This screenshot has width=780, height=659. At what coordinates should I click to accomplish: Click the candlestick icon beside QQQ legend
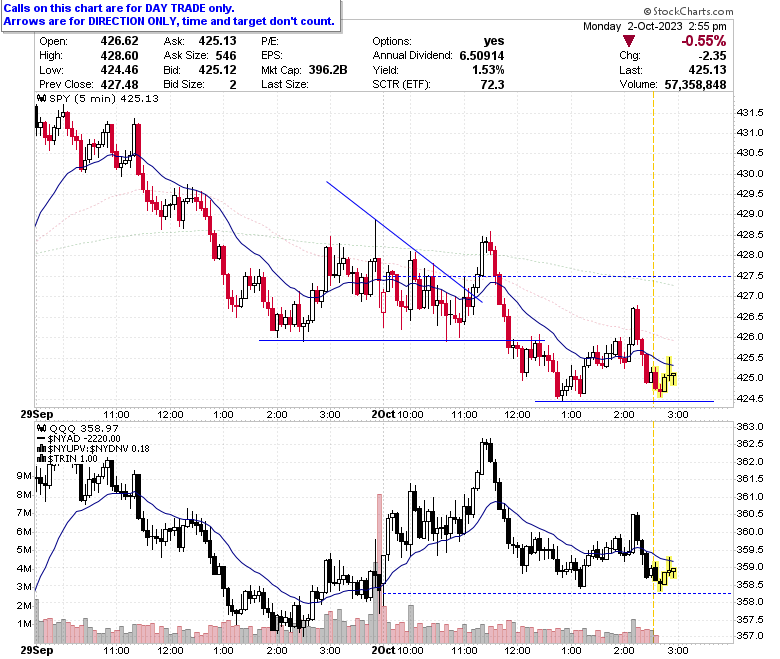coord(41,428)
